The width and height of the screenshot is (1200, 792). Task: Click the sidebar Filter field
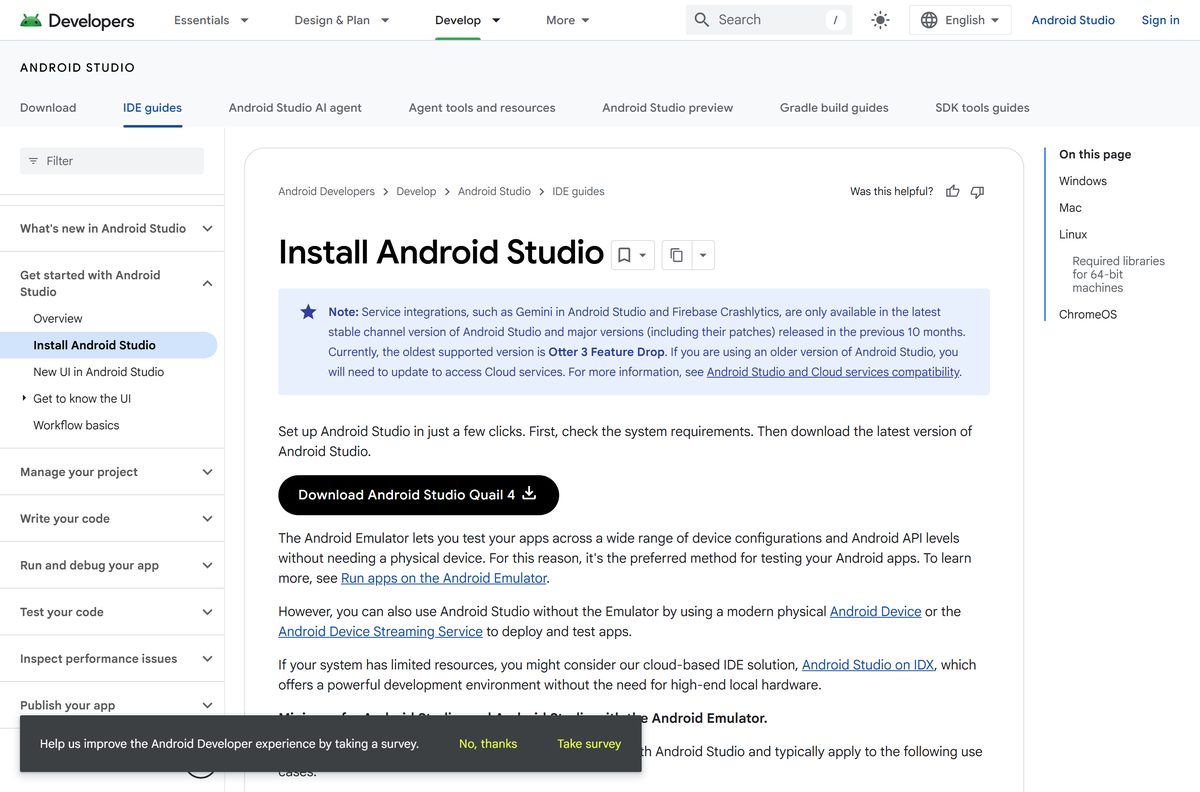tap(112, 161)
